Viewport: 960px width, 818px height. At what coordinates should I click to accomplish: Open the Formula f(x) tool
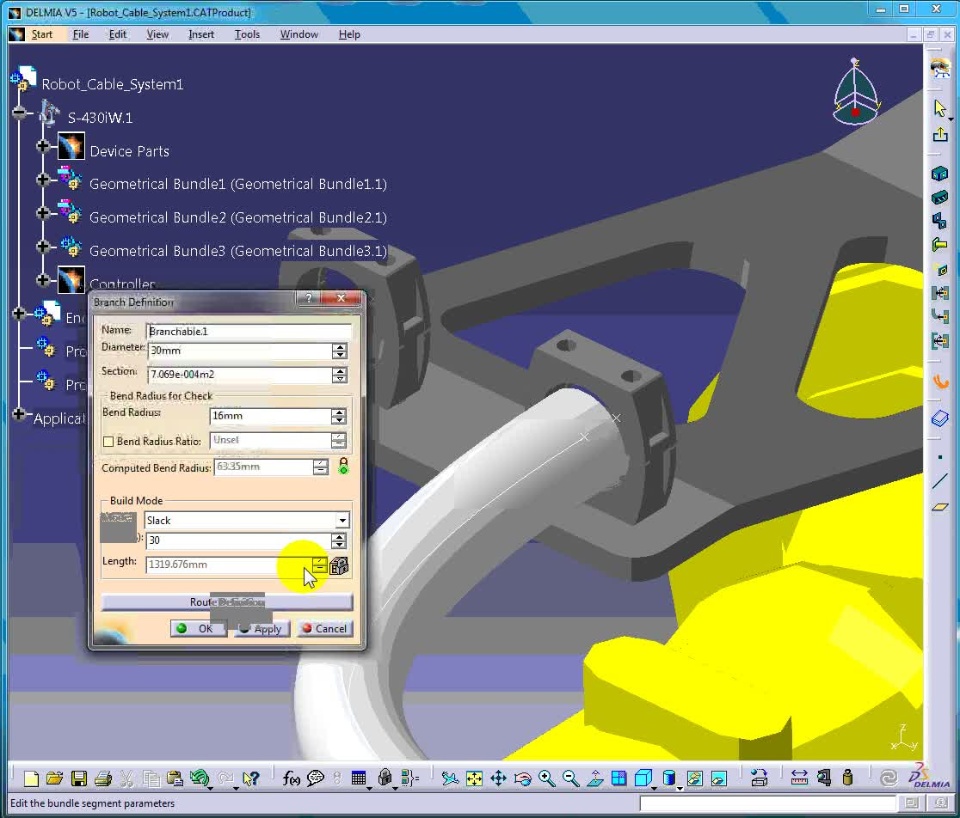click(x=291, y=778)
